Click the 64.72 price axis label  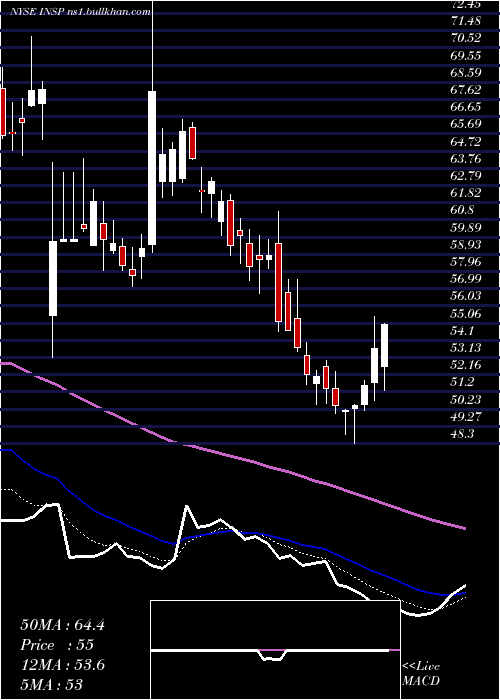click(467, 142)
